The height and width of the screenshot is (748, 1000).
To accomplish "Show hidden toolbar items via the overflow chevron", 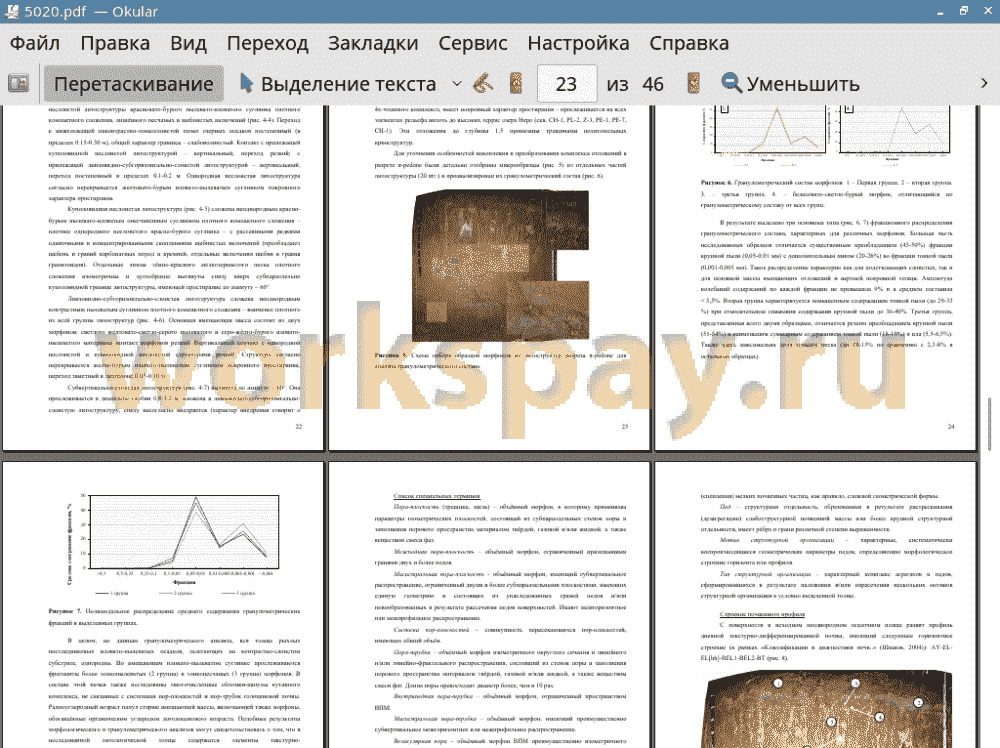I will tap(984, 84).
